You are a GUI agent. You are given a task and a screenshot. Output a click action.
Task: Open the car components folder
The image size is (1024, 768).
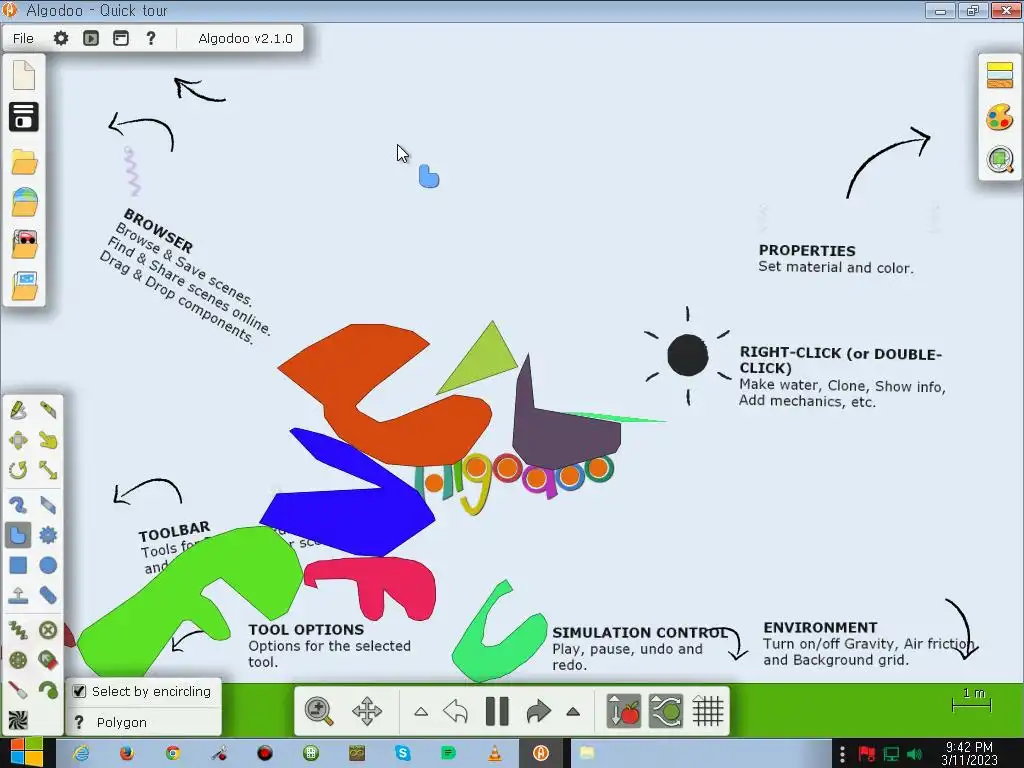[24, 244]
